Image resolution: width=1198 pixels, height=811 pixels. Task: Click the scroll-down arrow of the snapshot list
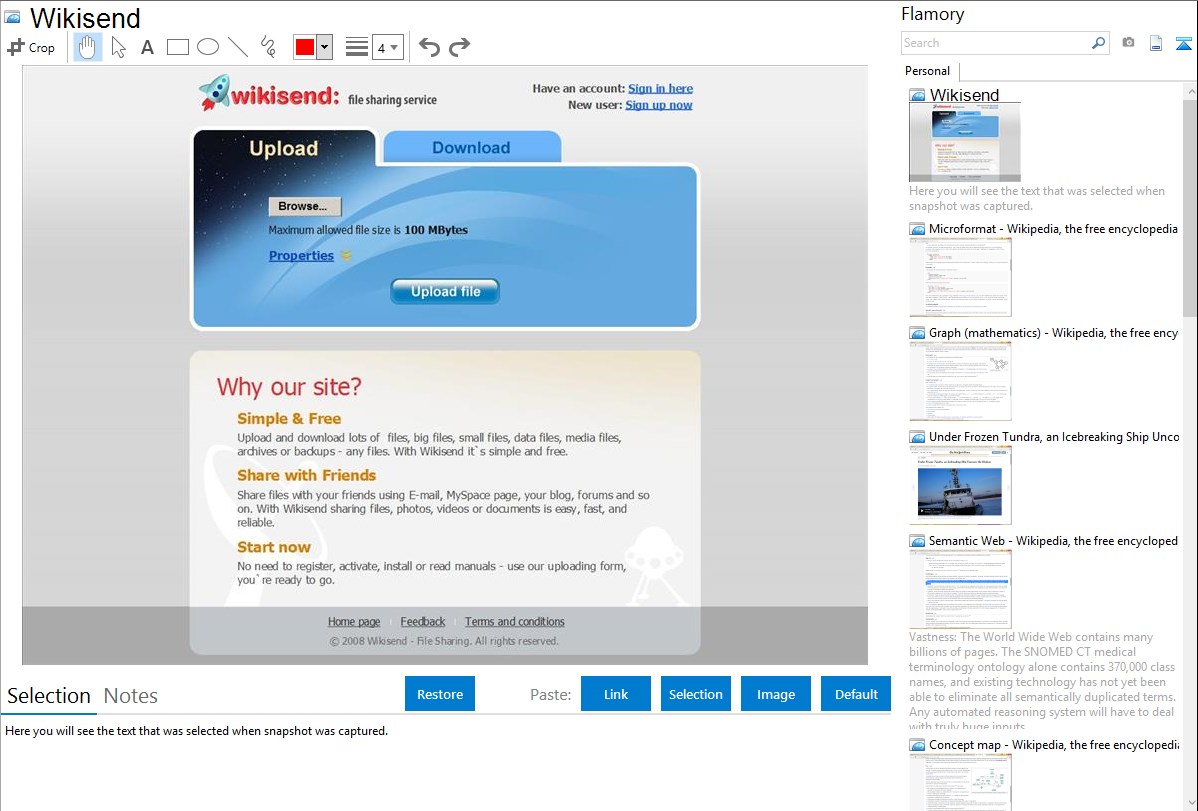tap(1190, 803)
